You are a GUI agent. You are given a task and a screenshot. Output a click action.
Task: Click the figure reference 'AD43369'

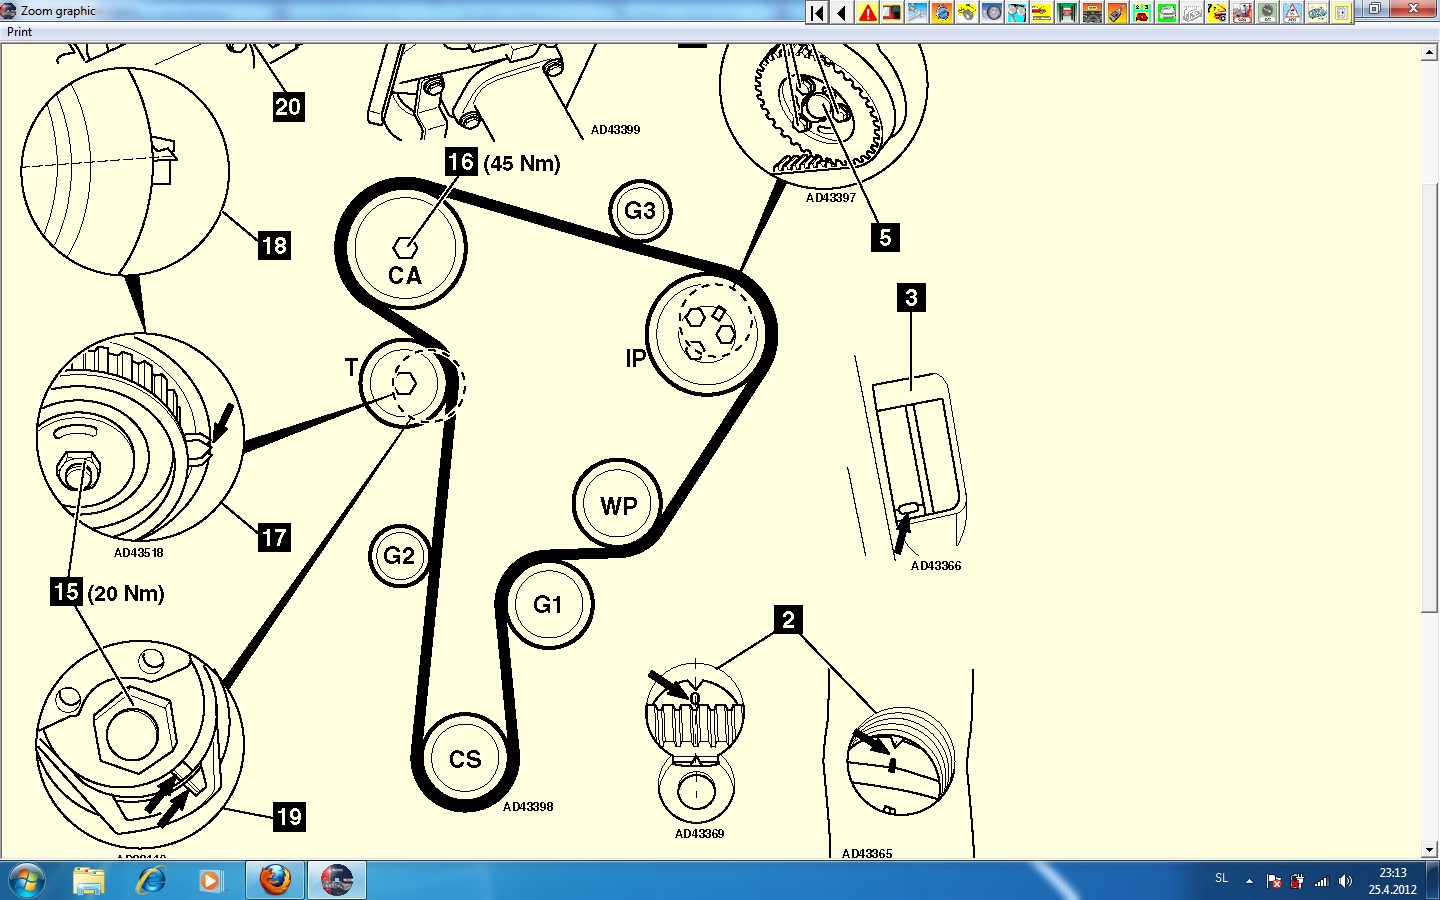click(699, 833)
